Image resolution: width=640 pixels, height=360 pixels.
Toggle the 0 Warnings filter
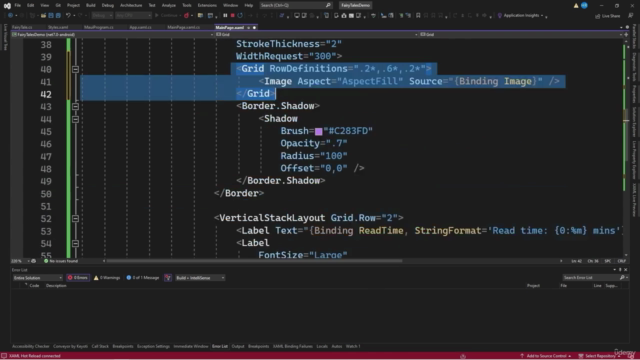(x=107, y=278)
